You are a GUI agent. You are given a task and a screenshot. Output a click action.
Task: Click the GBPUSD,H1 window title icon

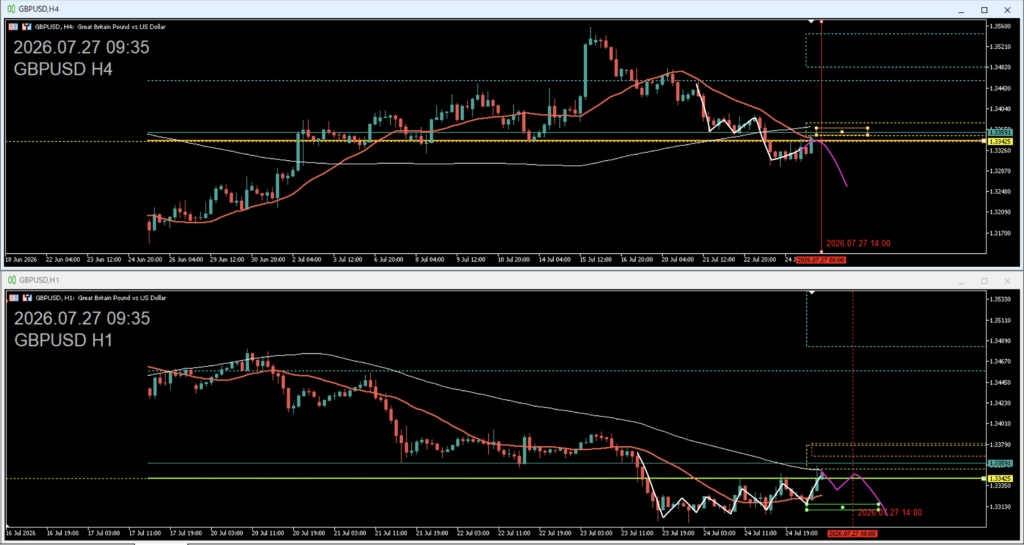[x=10, y=280]
